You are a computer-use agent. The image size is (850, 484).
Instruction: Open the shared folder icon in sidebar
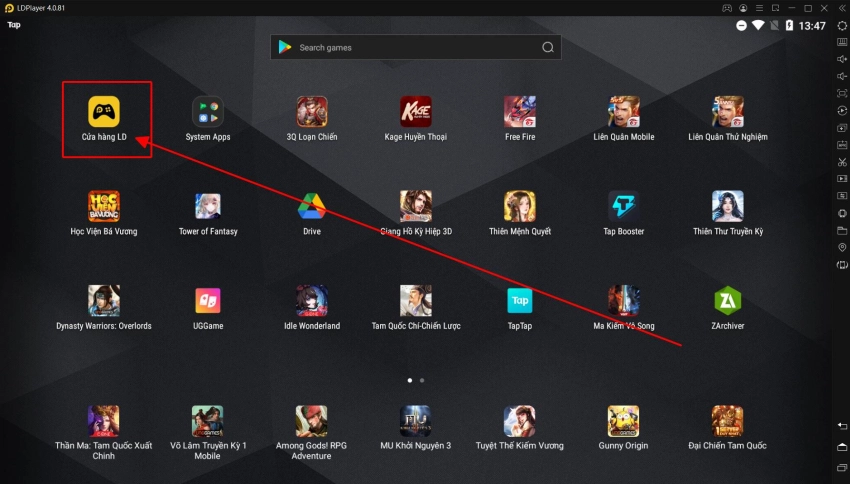[x=842, y=230]
